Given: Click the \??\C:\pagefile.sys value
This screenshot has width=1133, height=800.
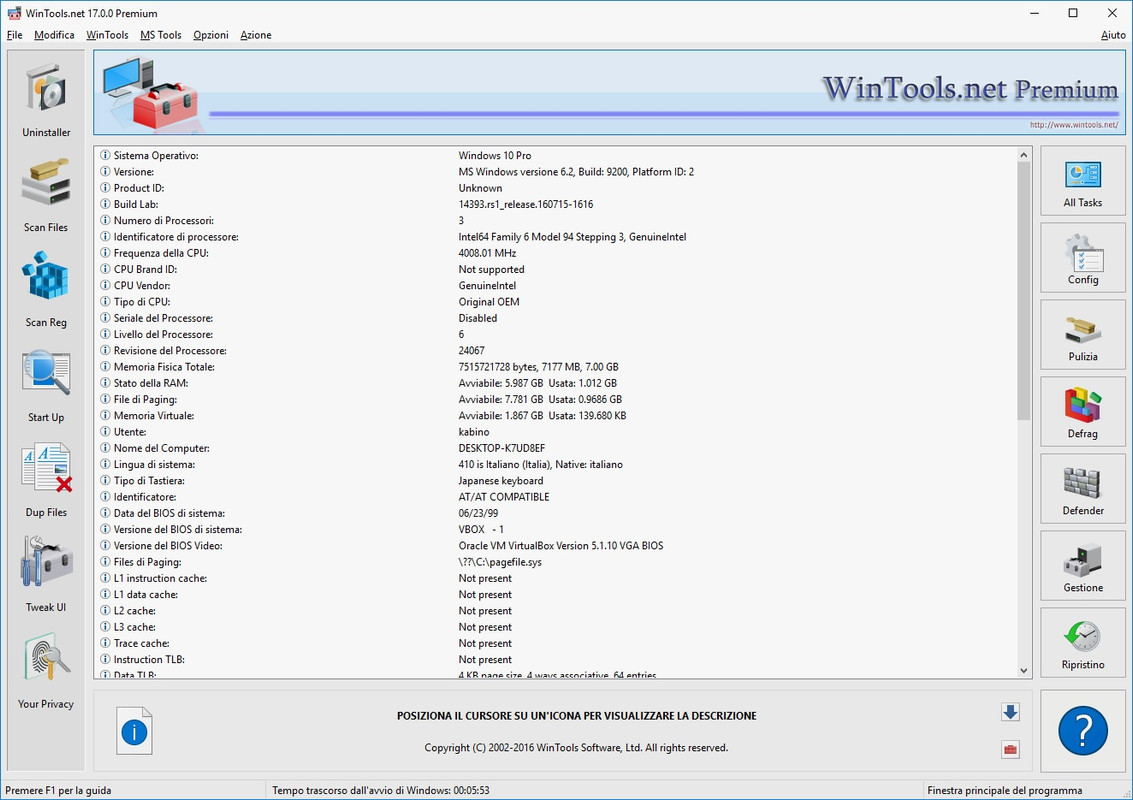Looking at the screenshot, I should (x=500, y=562).
